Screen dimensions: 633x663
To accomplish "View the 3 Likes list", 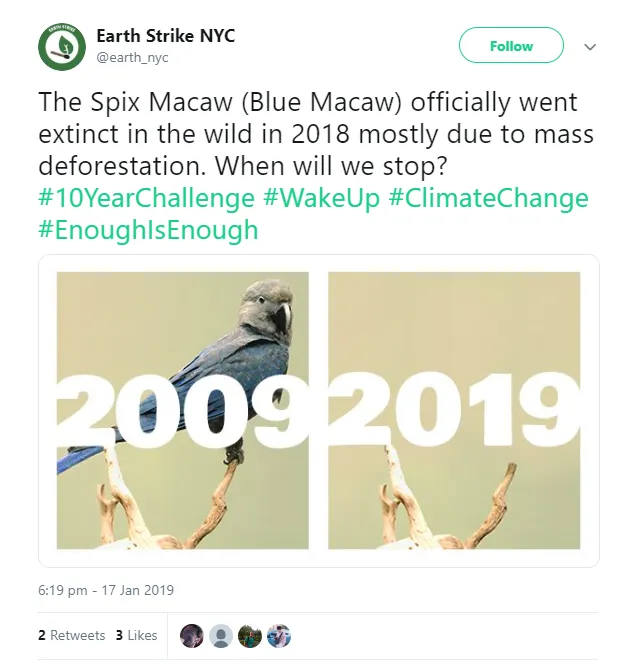I will pos(136,635).
